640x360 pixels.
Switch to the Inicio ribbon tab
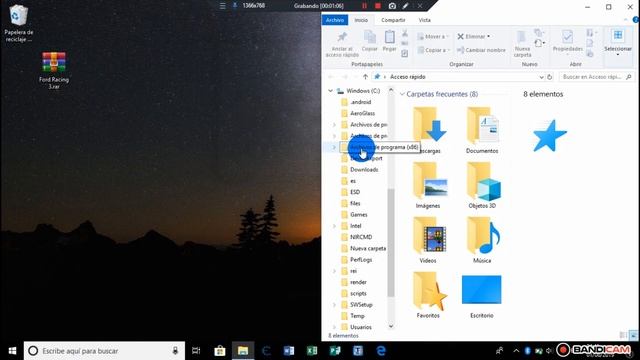(x=361, y=20)
